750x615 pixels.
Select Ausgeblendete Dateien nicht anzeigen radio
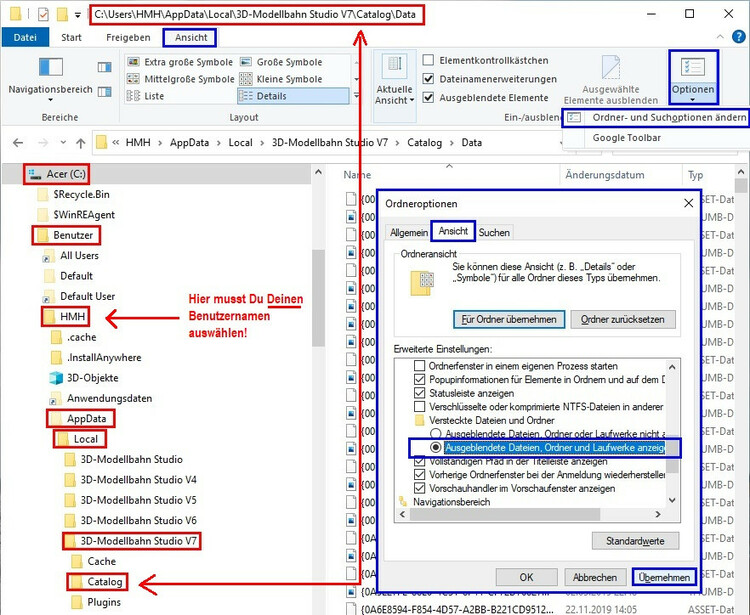(x=435, y=434)
